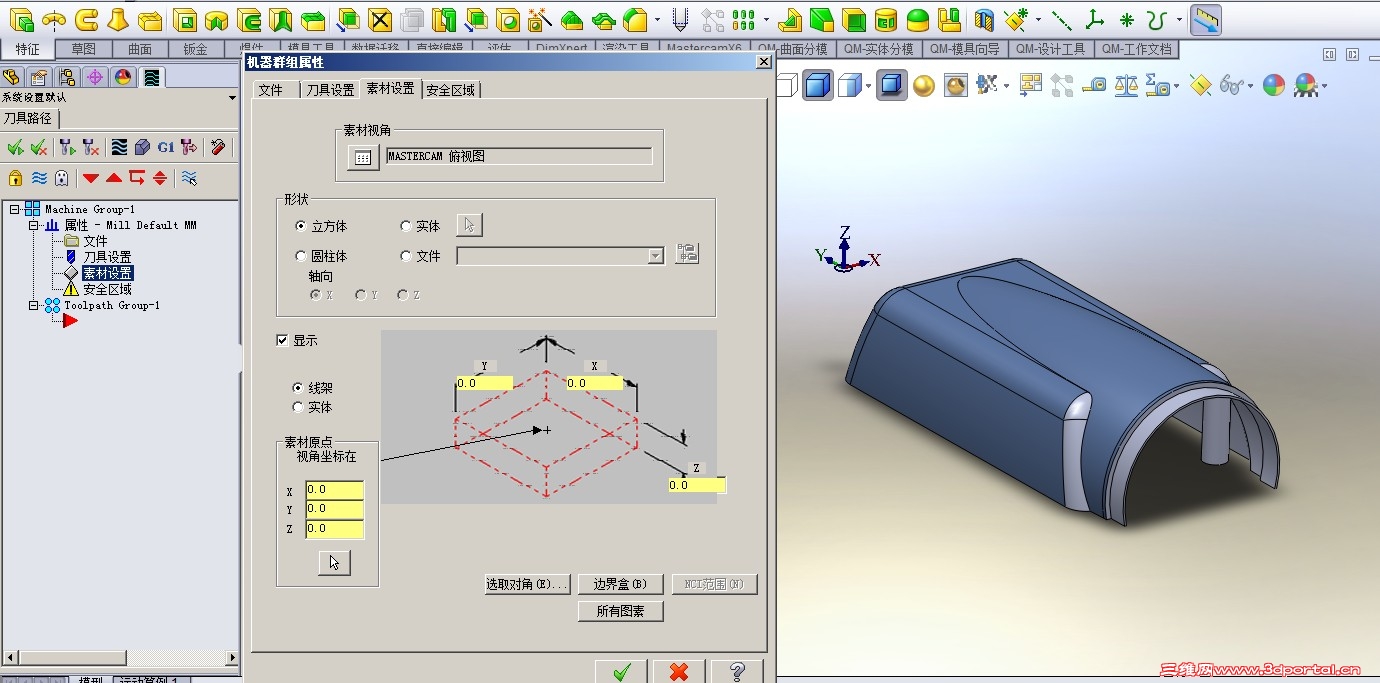This screenshot has width=1380, height=683.
Task: Open the reference geometry dropdown arrow
Action: click(x=1038, y=19)
